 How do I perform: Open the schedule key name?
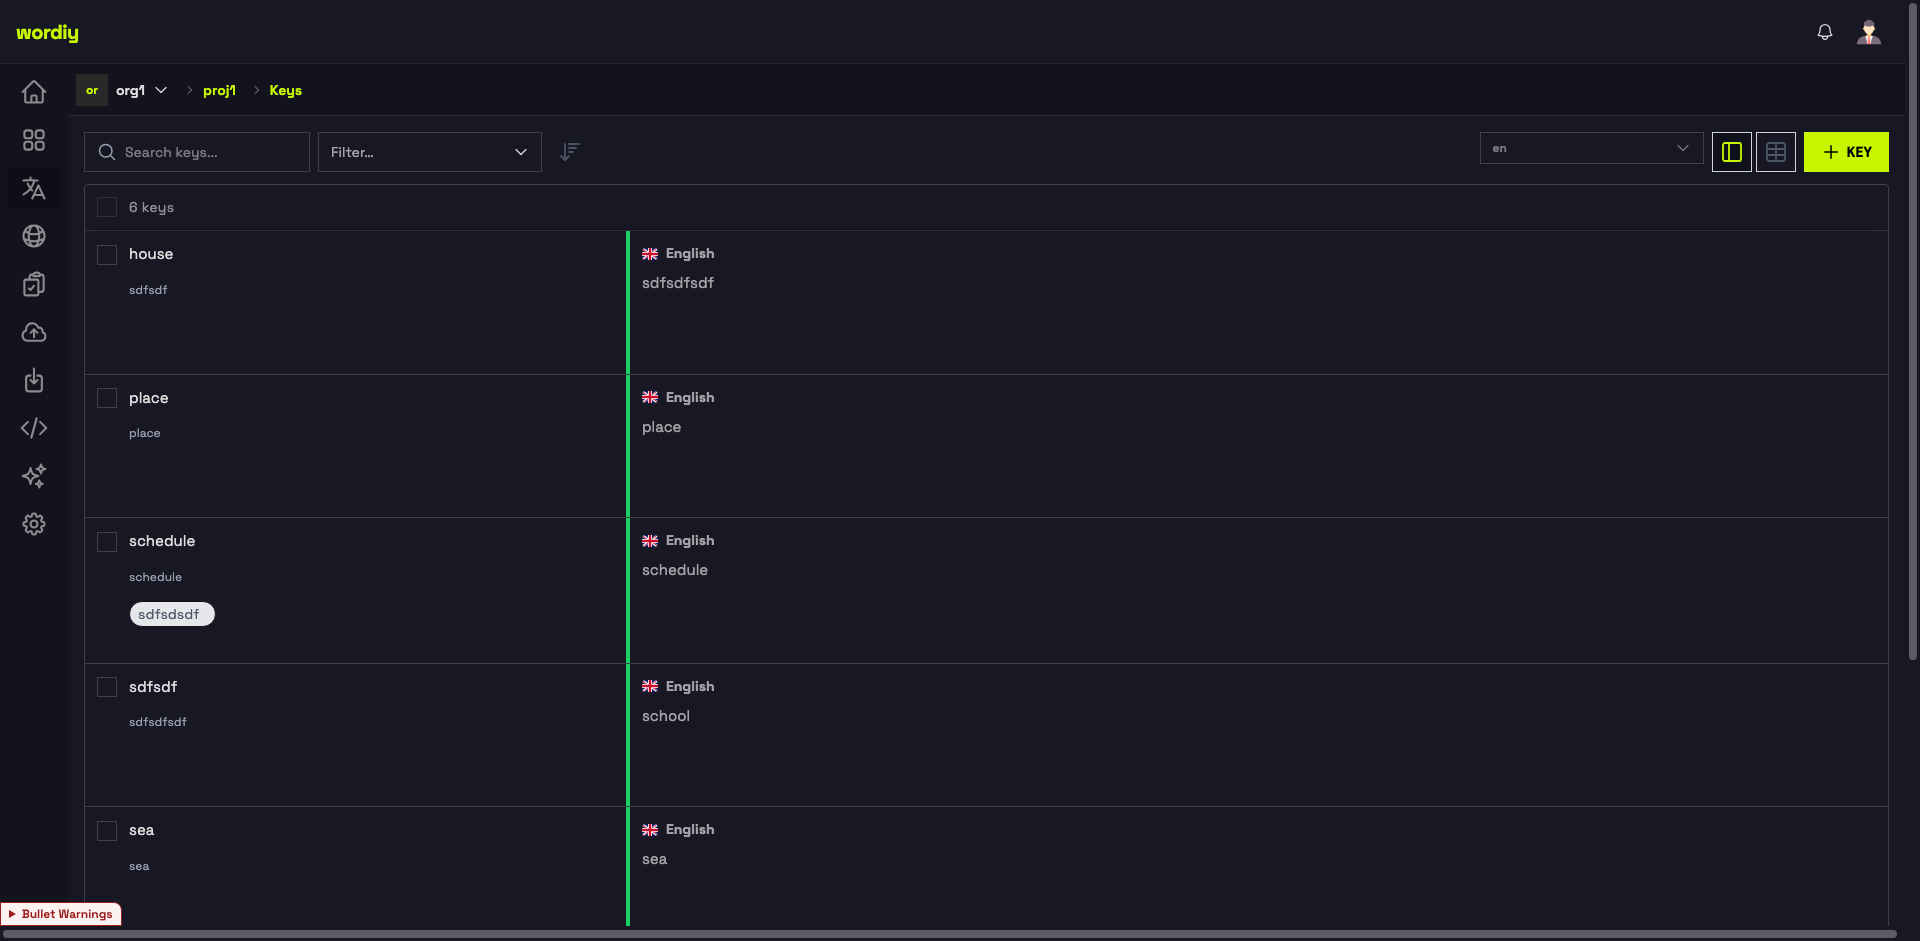(162, 541)
